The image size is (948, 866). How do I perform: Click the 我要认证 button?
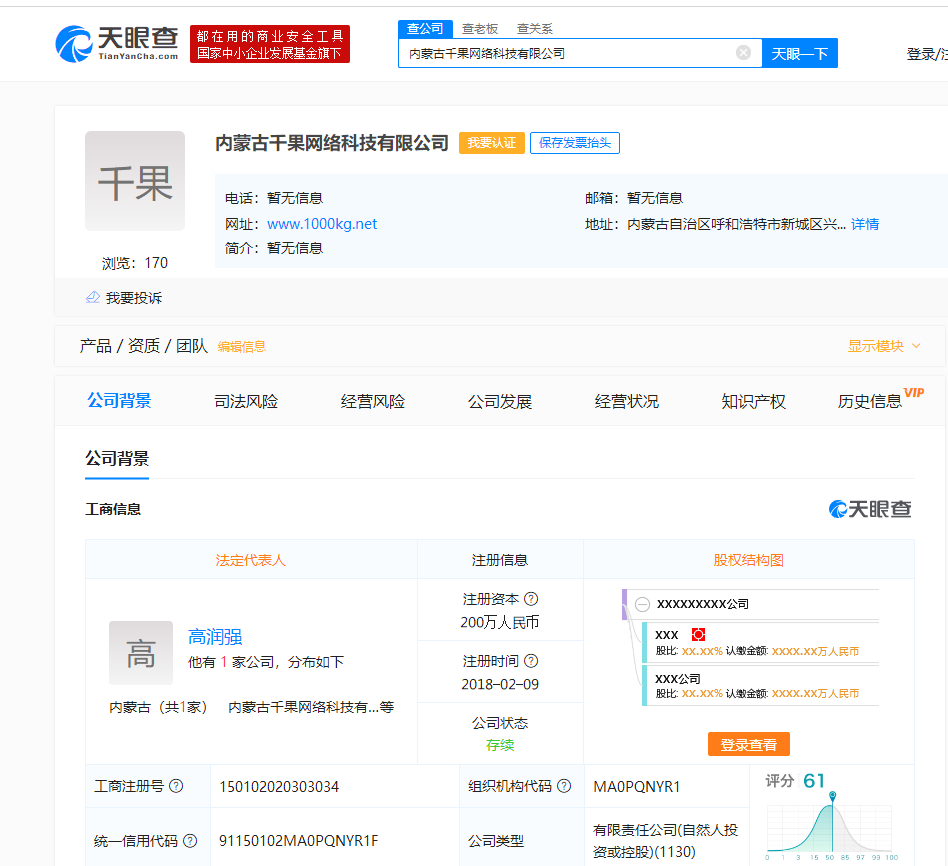(492, 143)
